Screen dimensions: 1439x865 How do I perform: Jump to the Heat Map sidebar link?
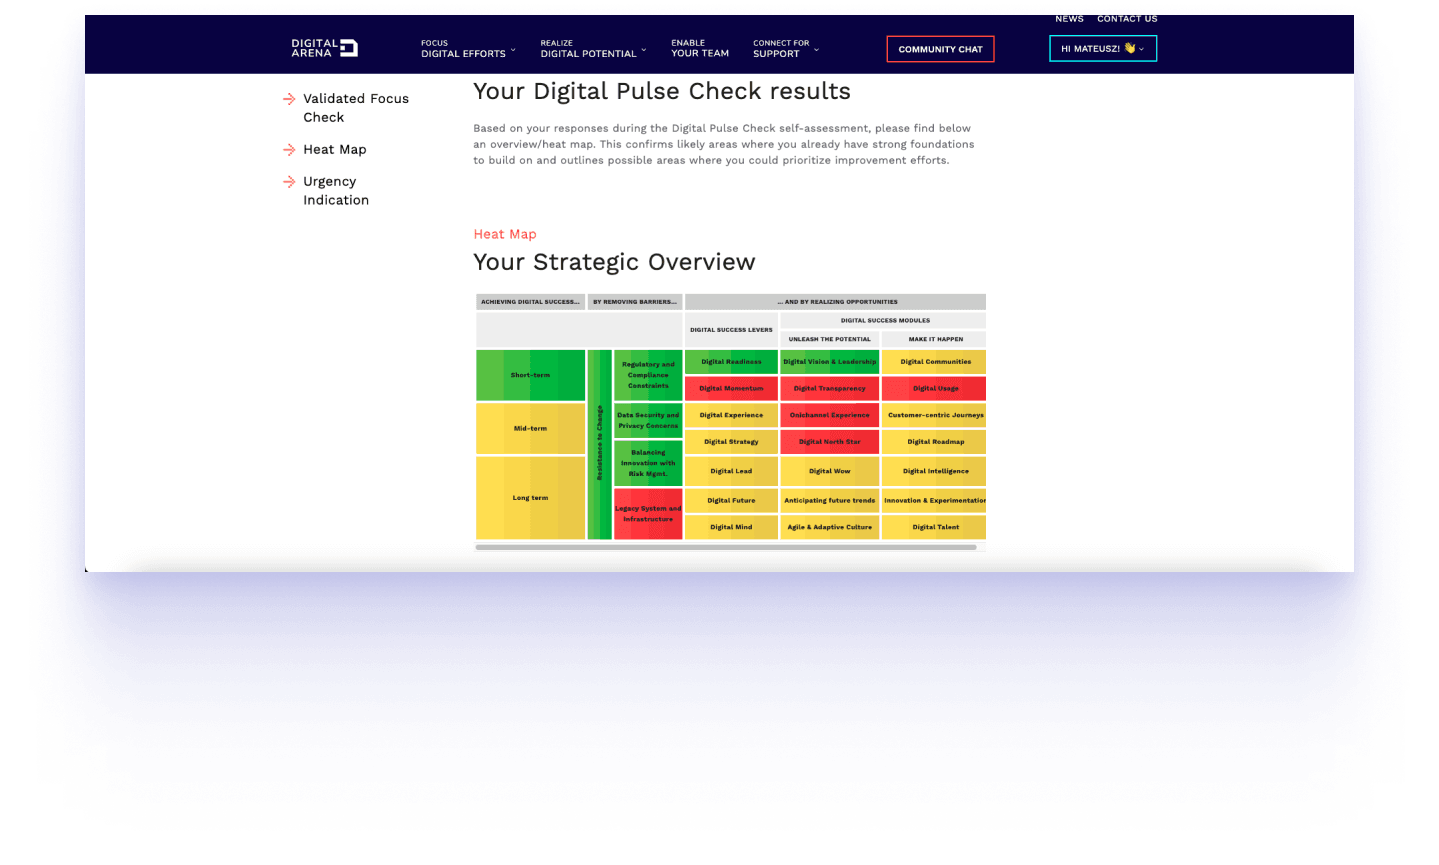click(x=335, y=150)
